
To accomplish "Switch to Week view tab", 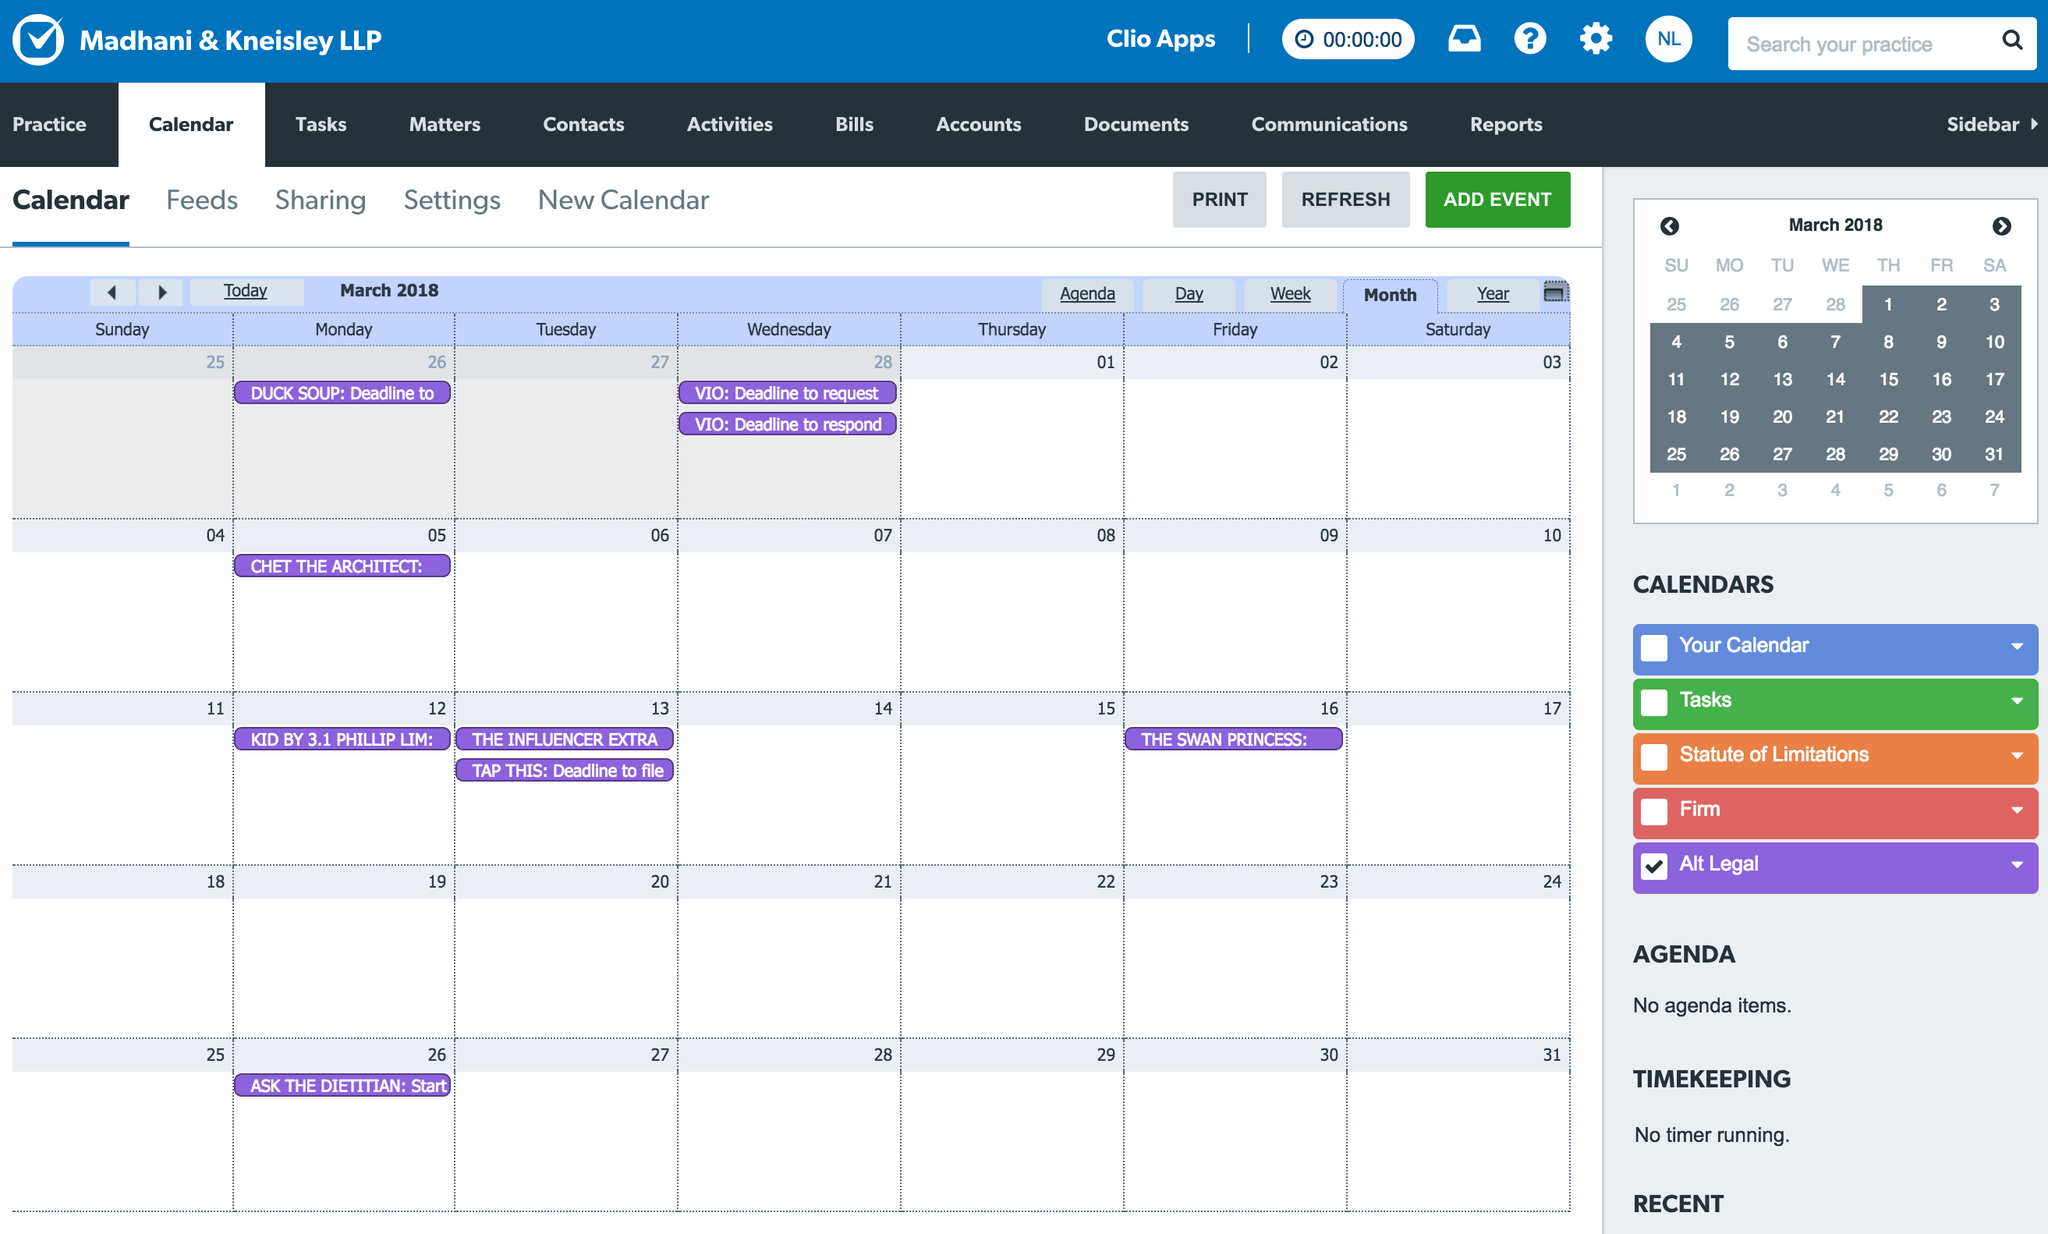I will pos(1290,294).
